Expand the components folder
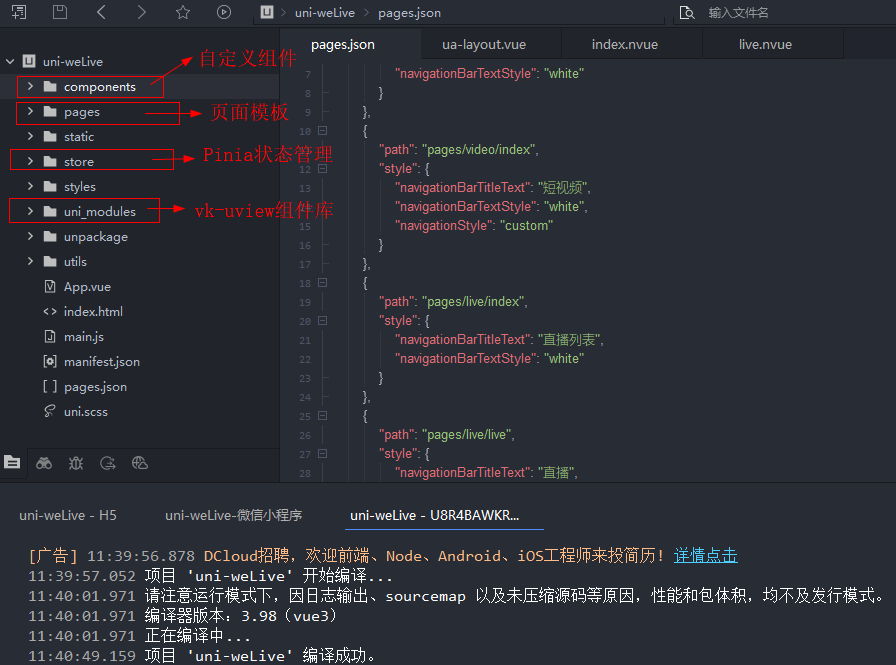This screenshot has width=896, height=665. (30, 87)
